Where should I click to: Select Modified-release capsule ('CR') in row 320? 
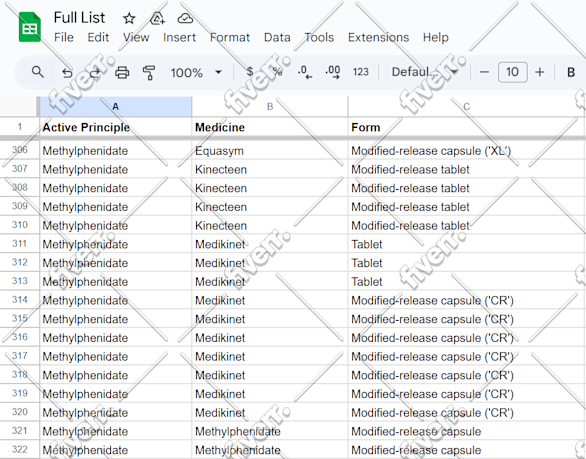[466, 412]
